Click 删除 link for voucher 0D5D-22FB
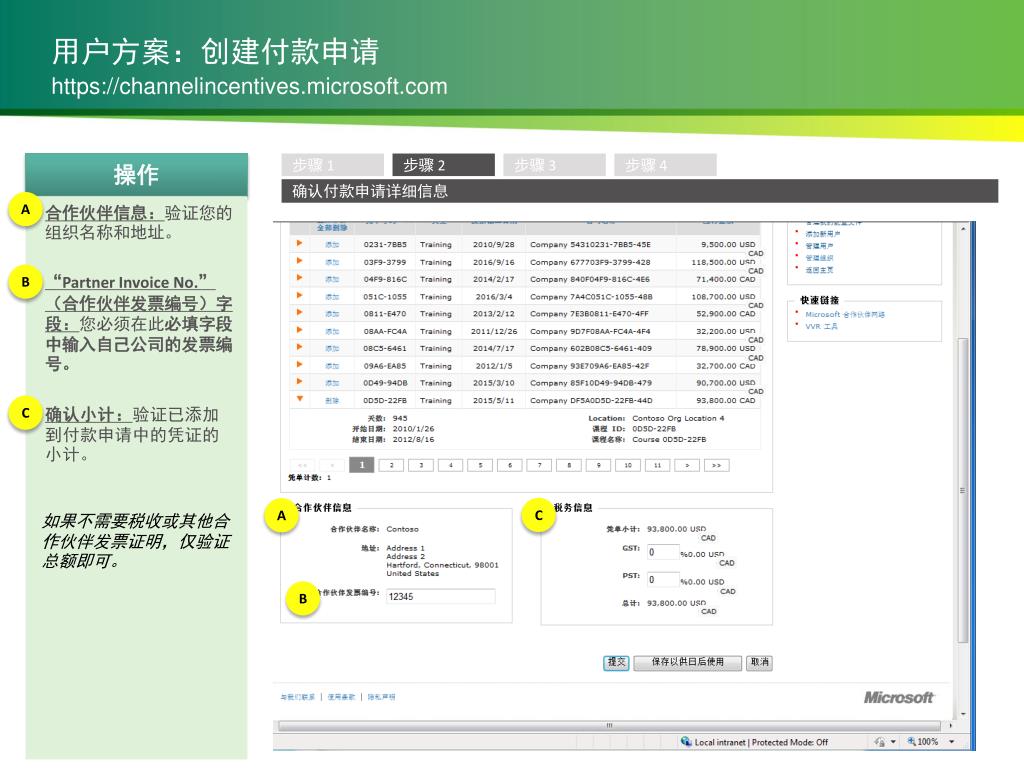Image resolution: width=1024 pixels, height=768 pixels. pos(332,401)
